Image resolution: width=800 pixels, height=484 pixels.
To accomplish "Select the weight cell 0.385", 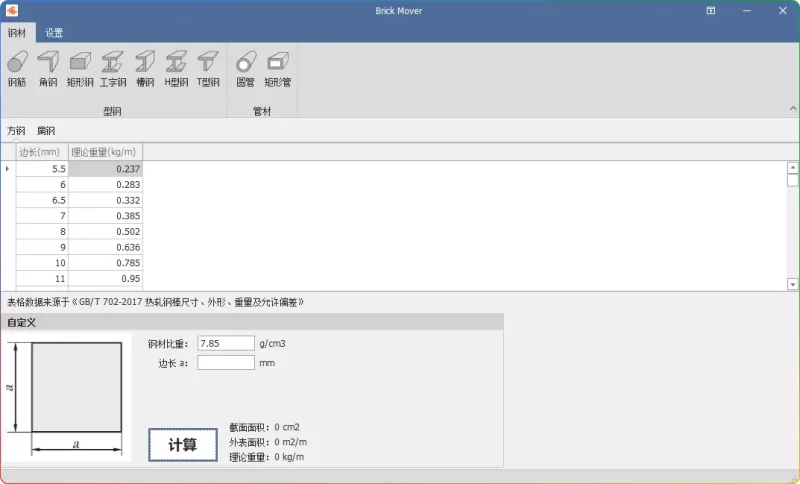I will click(106, 216).
